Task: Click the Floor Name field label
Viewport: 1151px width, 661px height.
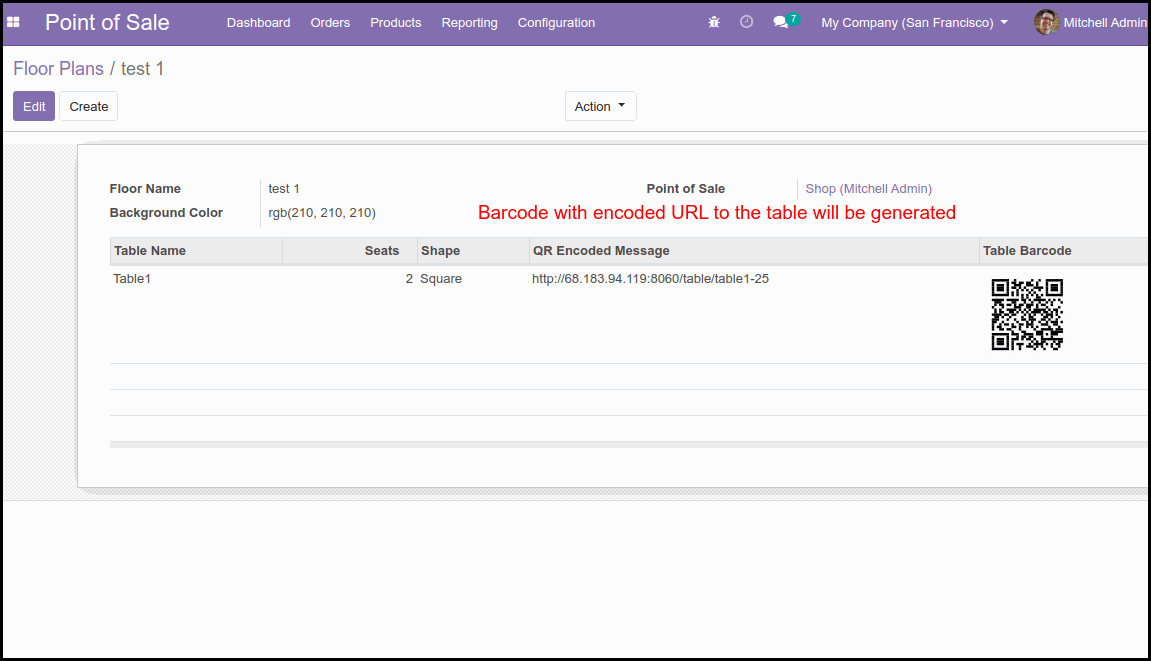Action: click(x=145, y=189)
